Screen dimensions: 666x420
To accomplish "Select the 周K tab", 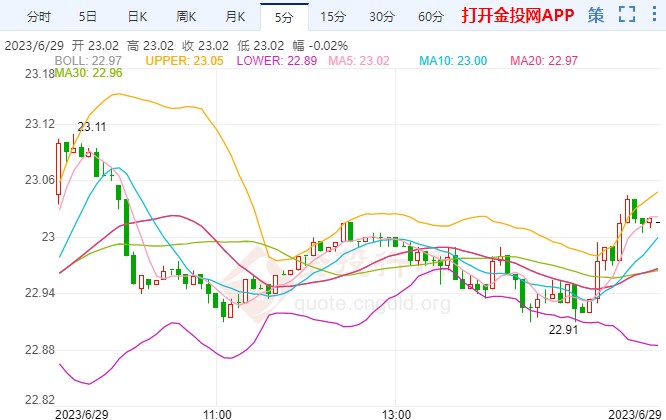I will tap(186, 17).
